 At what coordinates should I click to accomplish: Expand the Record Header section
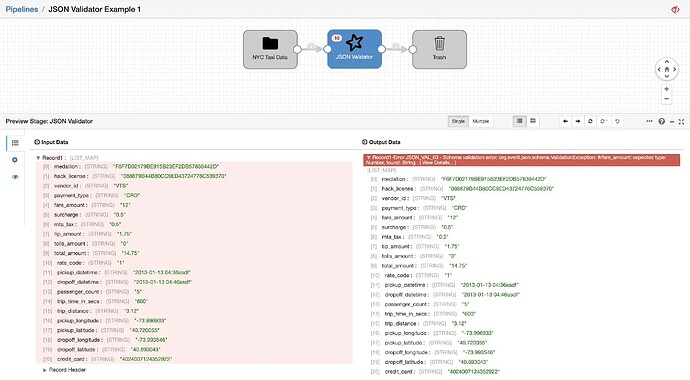click(x=44, y=370)
